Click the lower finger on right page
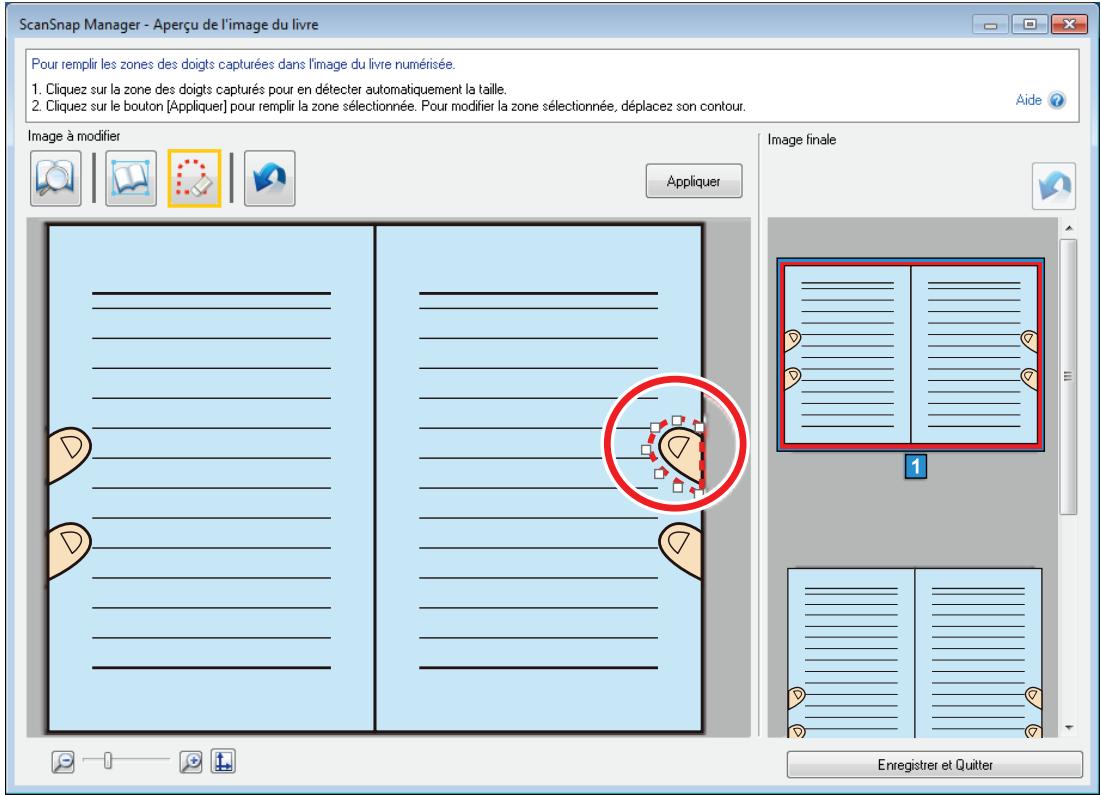Image resolution: width=1101 pixels, height=795 pixels. [x=680, y=551]
